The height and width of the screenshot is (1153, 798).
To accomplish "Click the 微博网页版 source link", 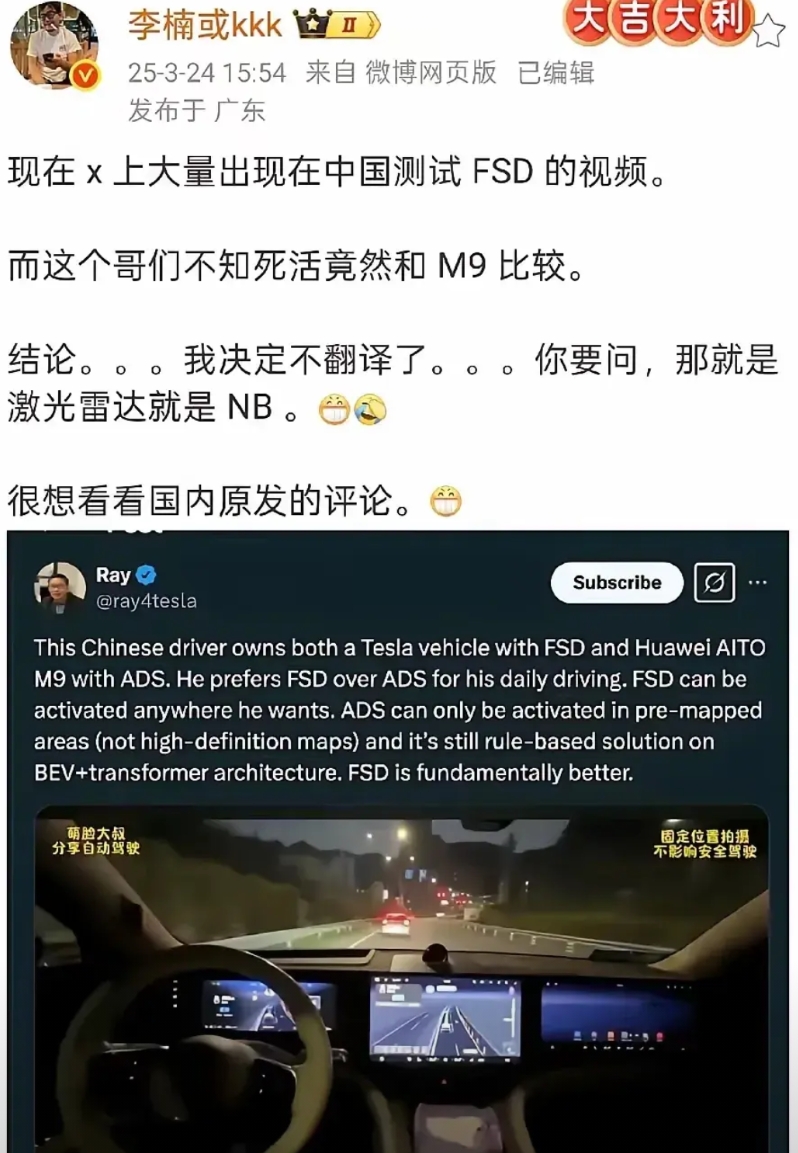I will tap(431, 72).
